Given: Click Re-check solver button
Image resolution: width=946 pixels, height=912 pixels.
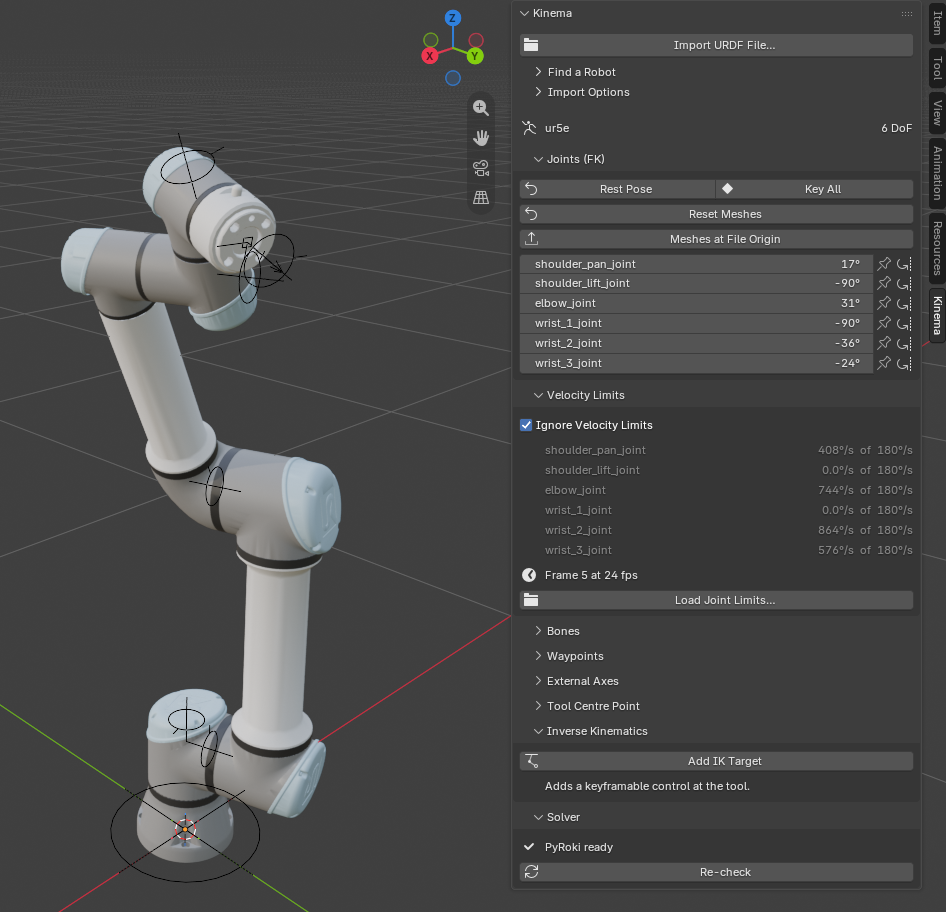Looking at the screenshot, I should click(716, 872).
